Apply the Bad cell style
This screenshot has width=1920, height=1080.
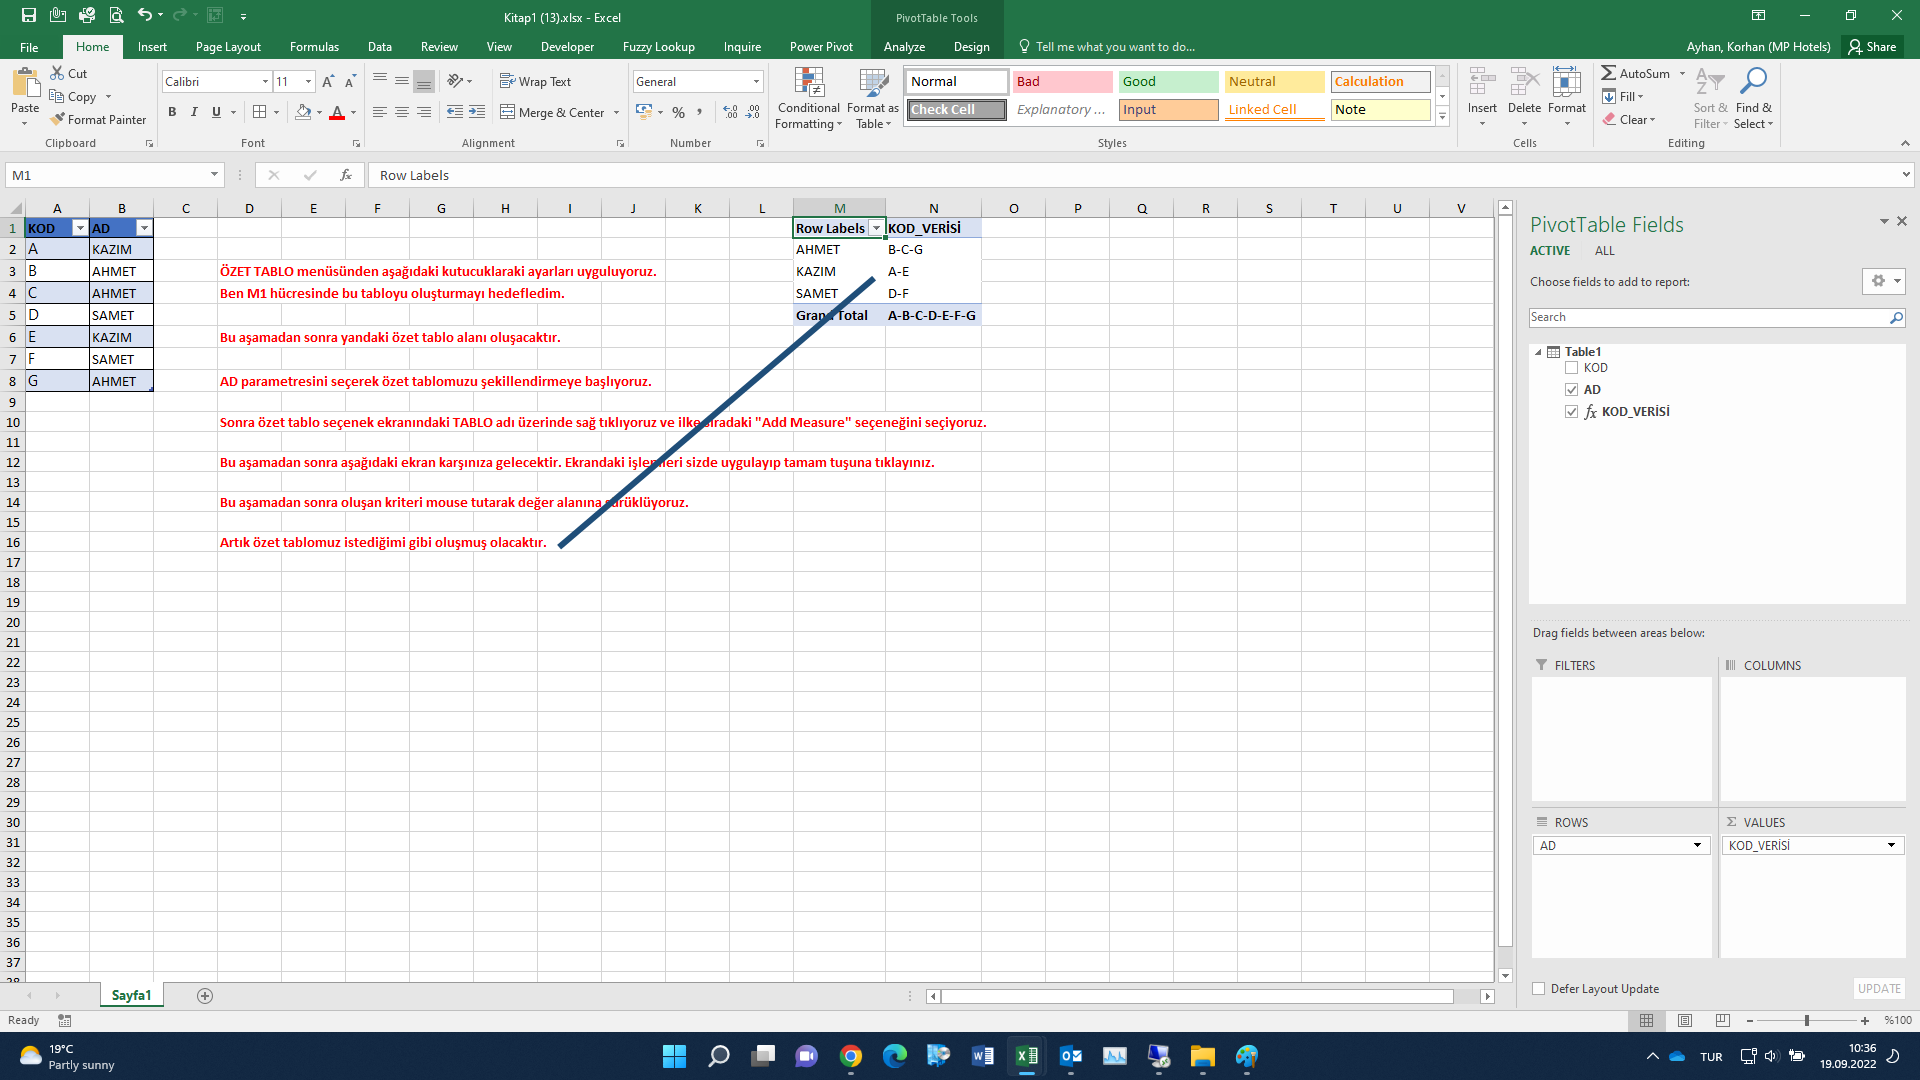(1062, 82)
